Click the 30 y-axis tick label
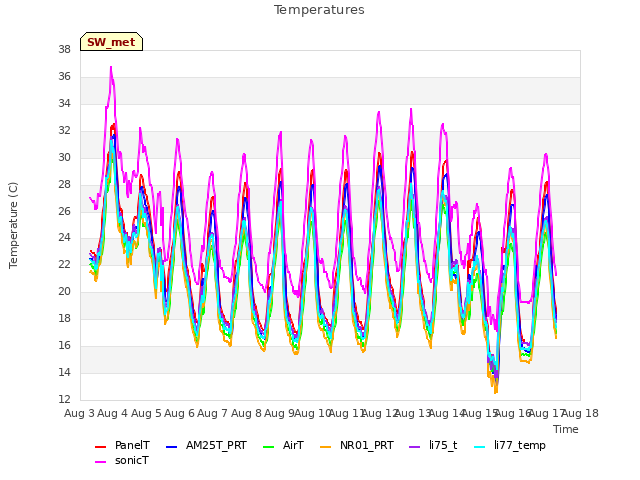 [x=64, y=158]
